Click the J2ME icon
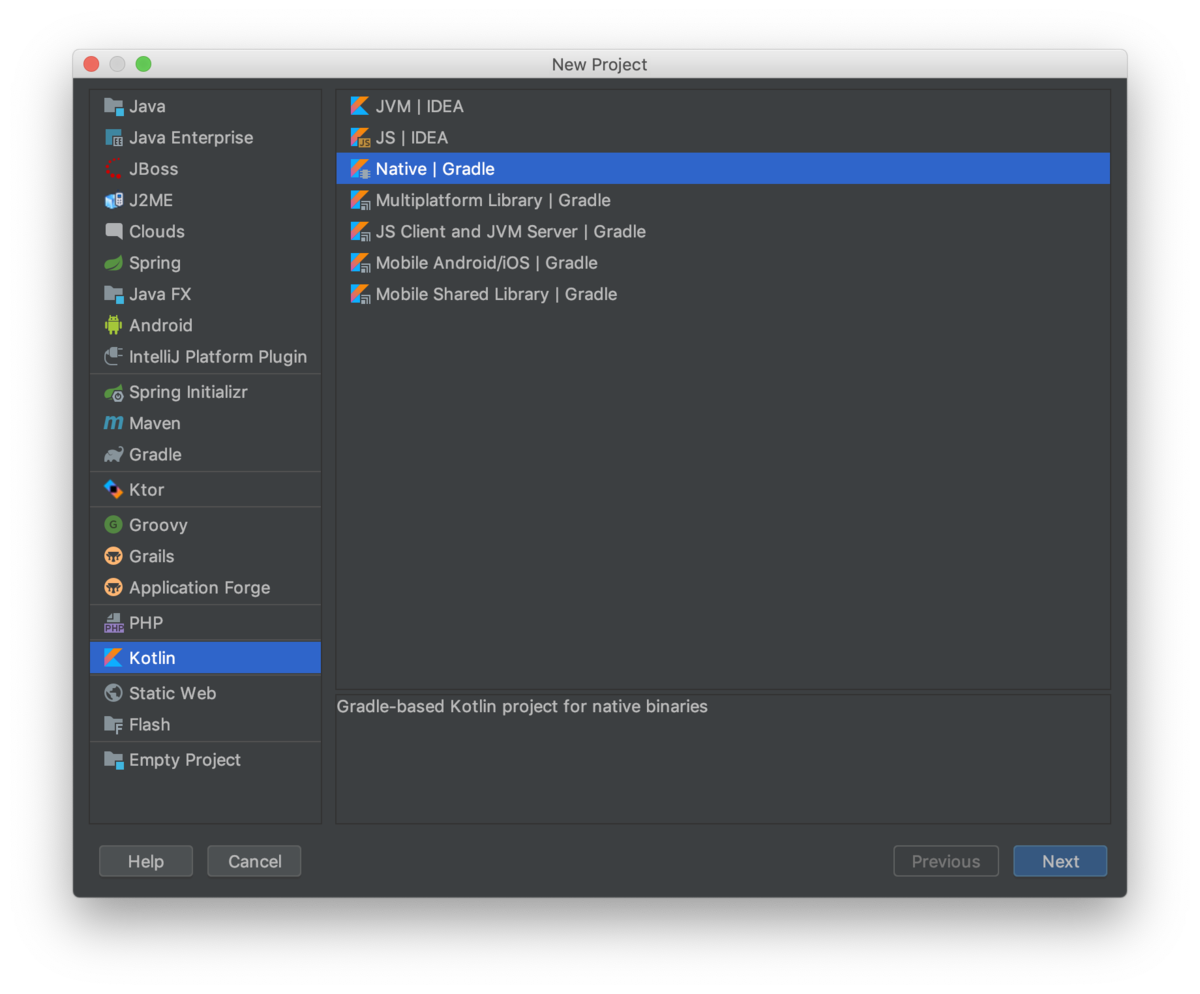This screenshot has height=994, width=1200. pos(113,200)
